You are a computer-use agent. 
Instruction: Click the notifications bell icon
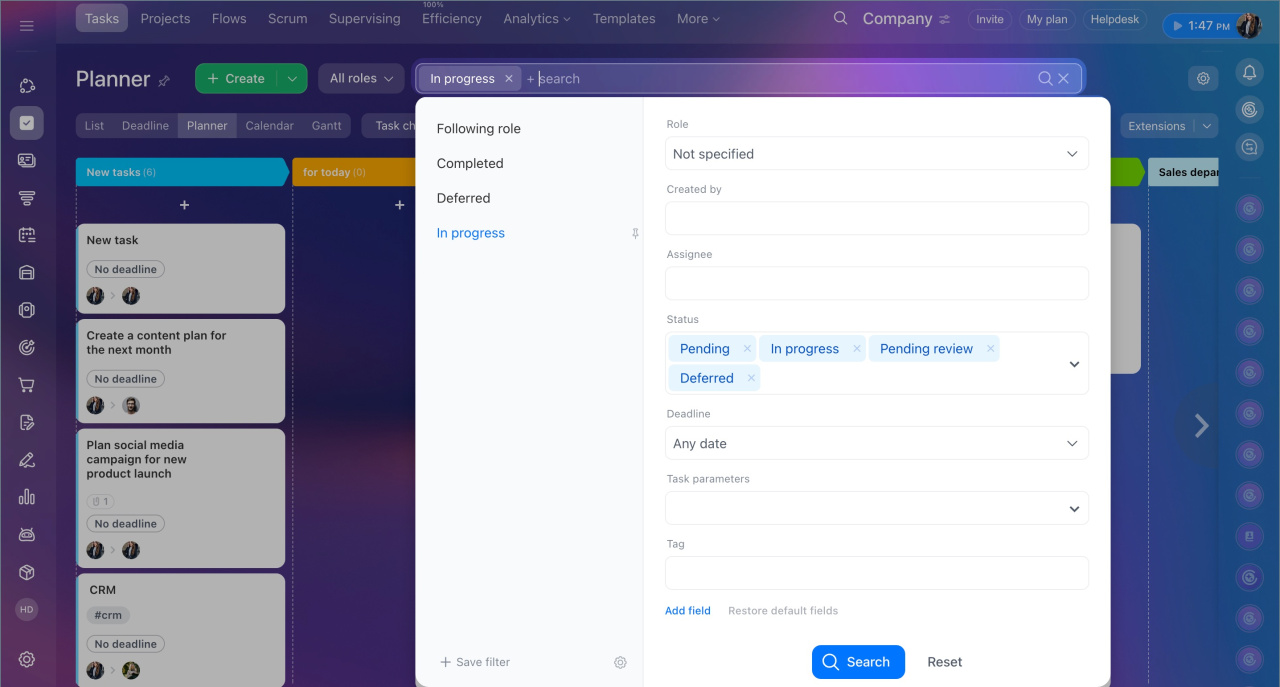[x=1249, y=72]
